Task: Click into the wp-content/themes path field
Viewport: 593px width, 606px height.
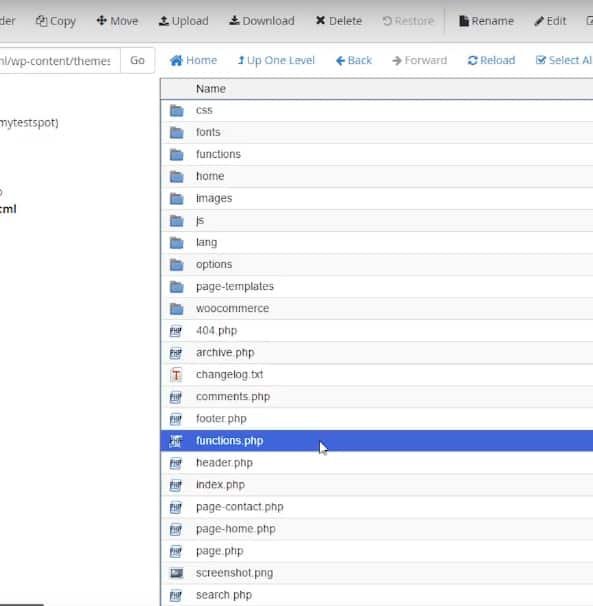Action: coord(60,60)
